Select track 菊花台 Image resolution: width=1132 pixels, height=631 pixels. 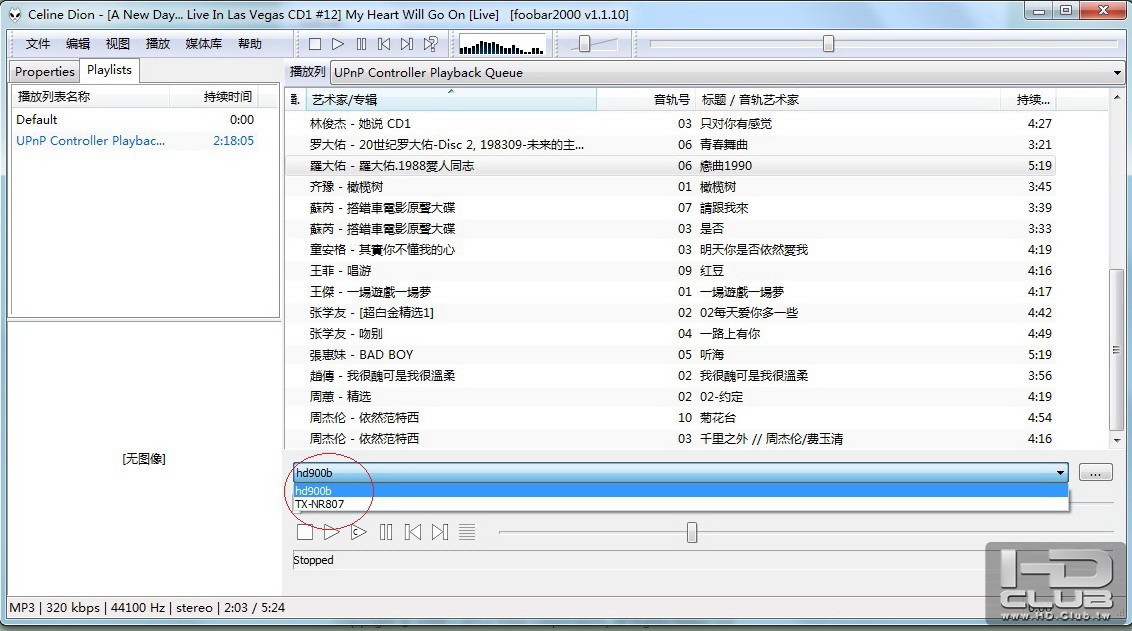pos(670,417)
